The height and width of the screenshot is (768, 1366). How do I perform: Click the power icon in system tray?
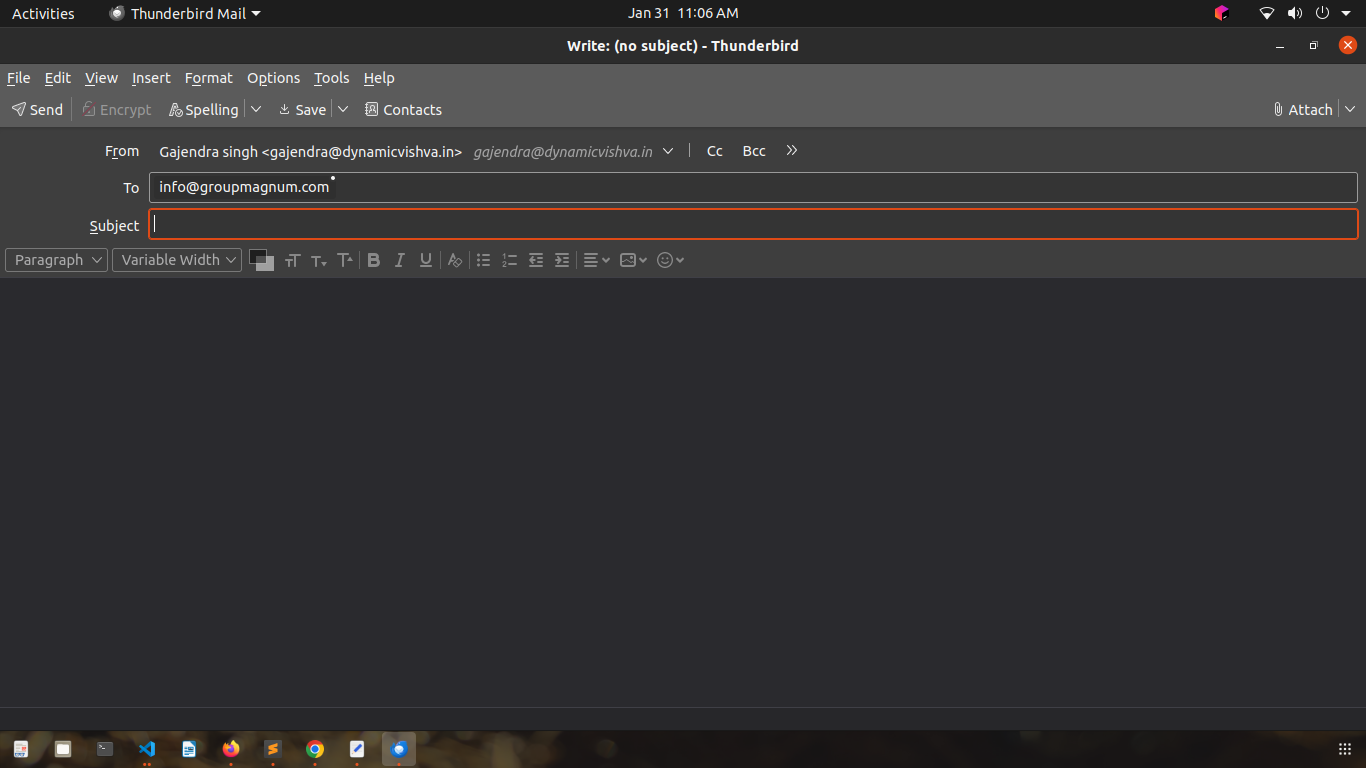click(1322, 14)
